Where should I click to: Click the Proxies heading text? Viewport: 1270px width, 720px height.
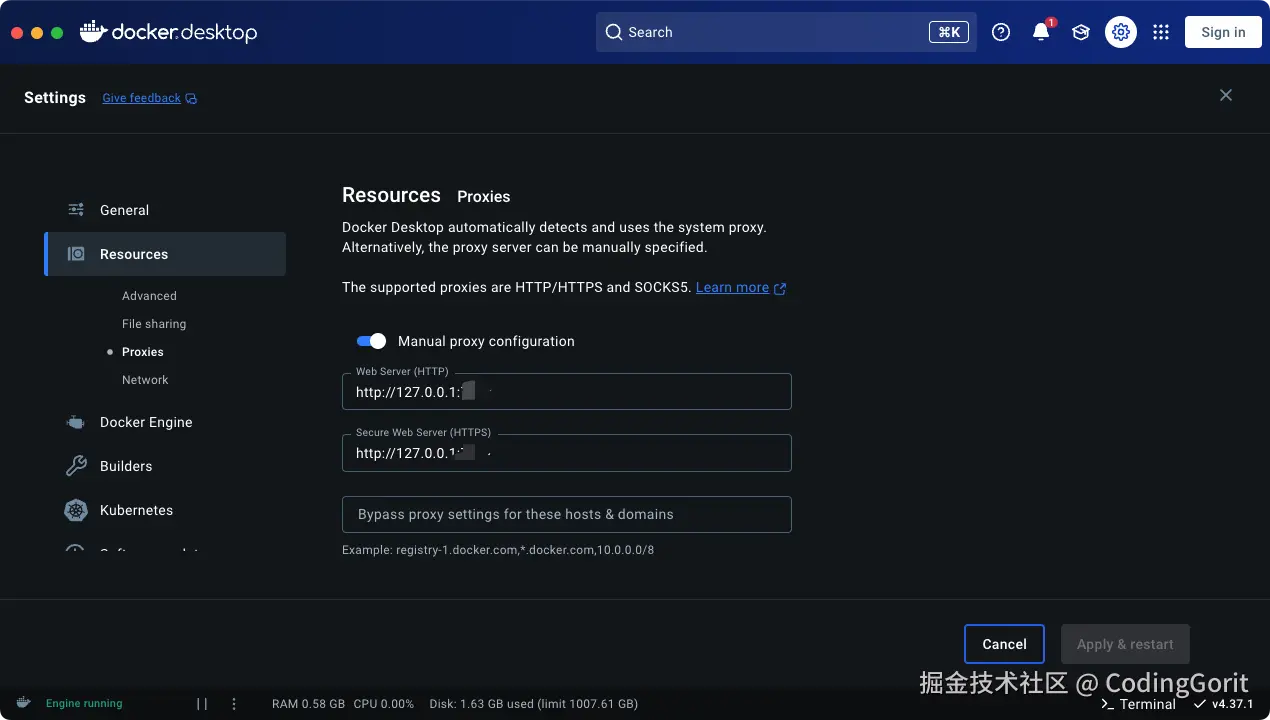point(484,197)
